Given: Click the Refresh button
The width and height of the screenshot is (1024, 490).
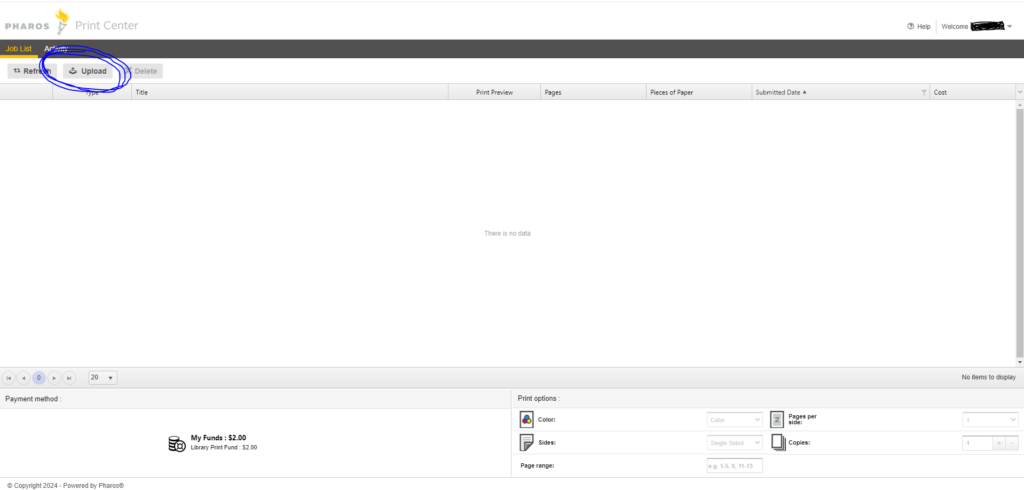Looking at the screenshot, I should 32,71.
